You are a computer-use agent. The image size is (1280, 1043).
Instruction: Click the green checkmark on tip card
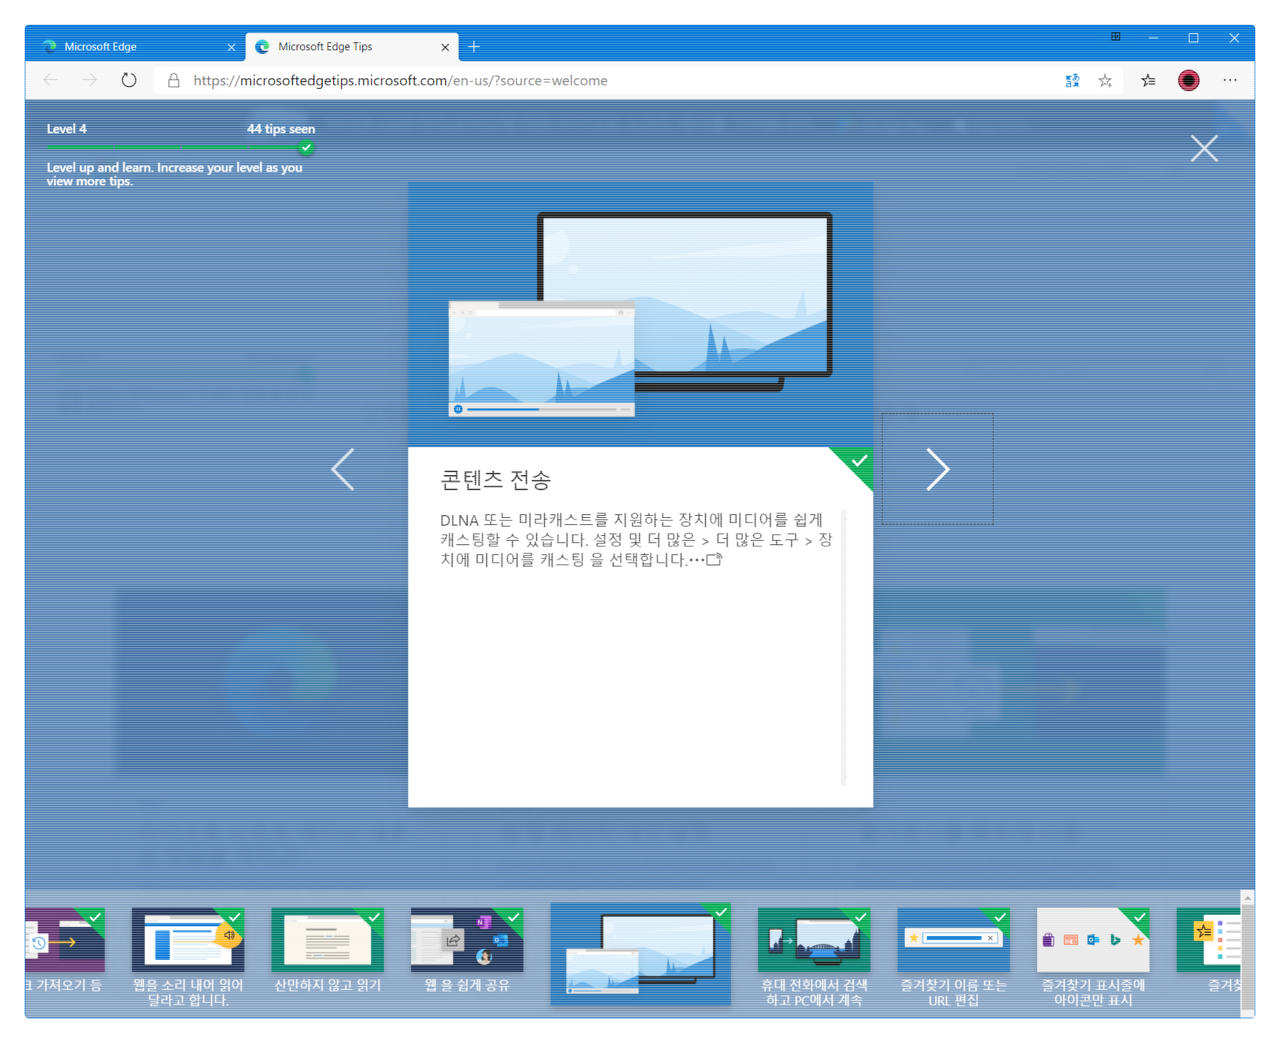(858, 461)
